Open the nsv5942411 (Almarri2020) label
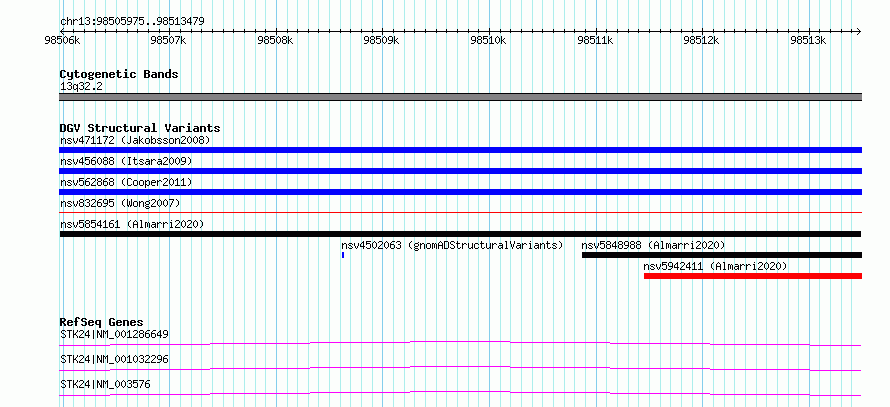890x407 pixels. pyautogui.click(x=715, y=266)
